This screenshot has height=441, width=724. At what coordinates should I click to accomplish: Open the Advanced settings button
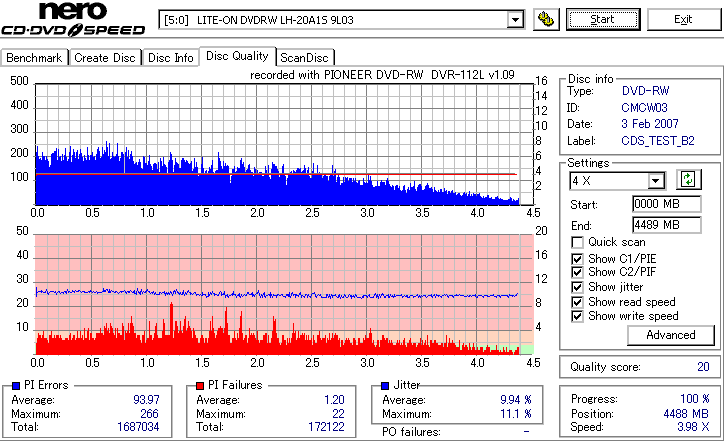click(670, 335)
